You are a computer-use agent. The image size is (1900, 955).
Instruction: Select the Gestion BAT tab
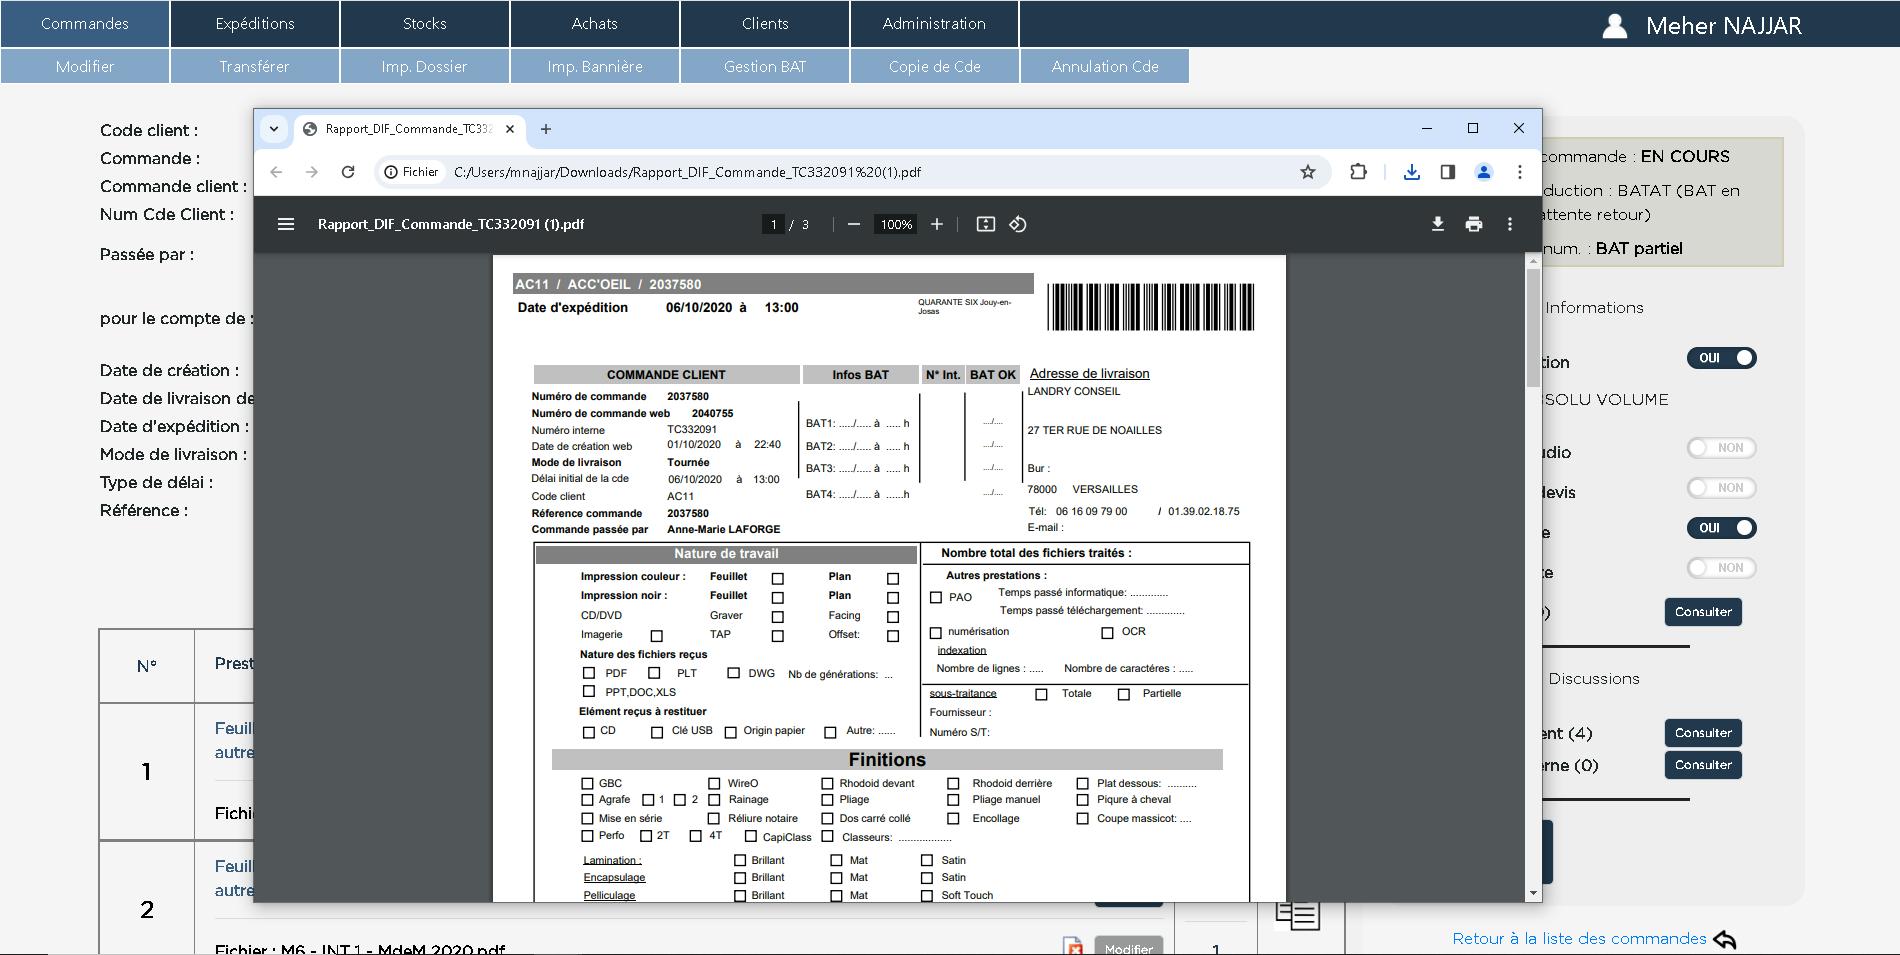coord(764,66)
